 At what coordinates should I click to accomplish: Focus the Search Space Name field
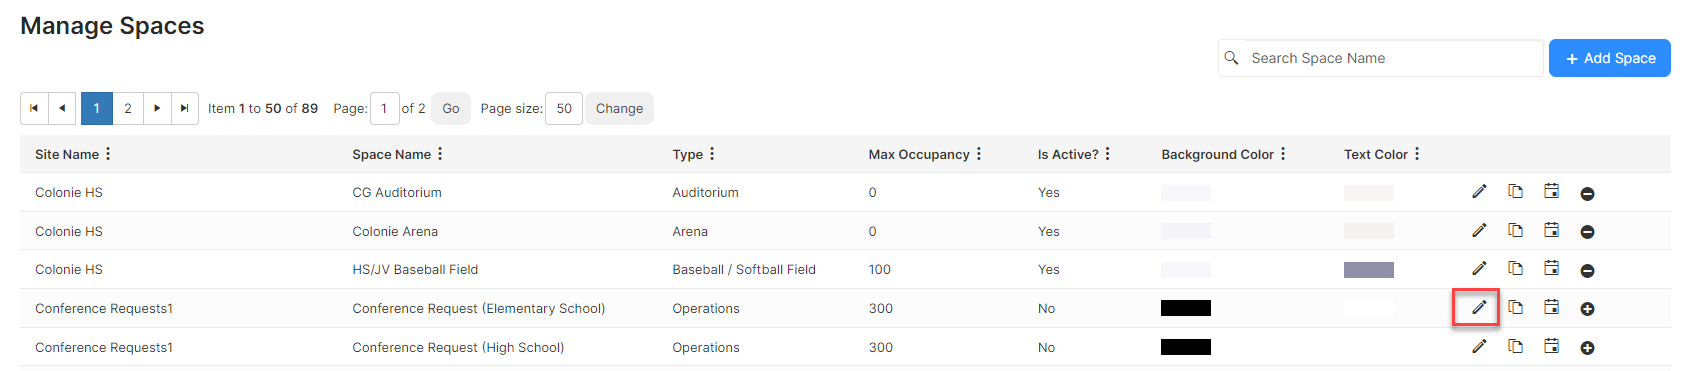click(1380, 58)
